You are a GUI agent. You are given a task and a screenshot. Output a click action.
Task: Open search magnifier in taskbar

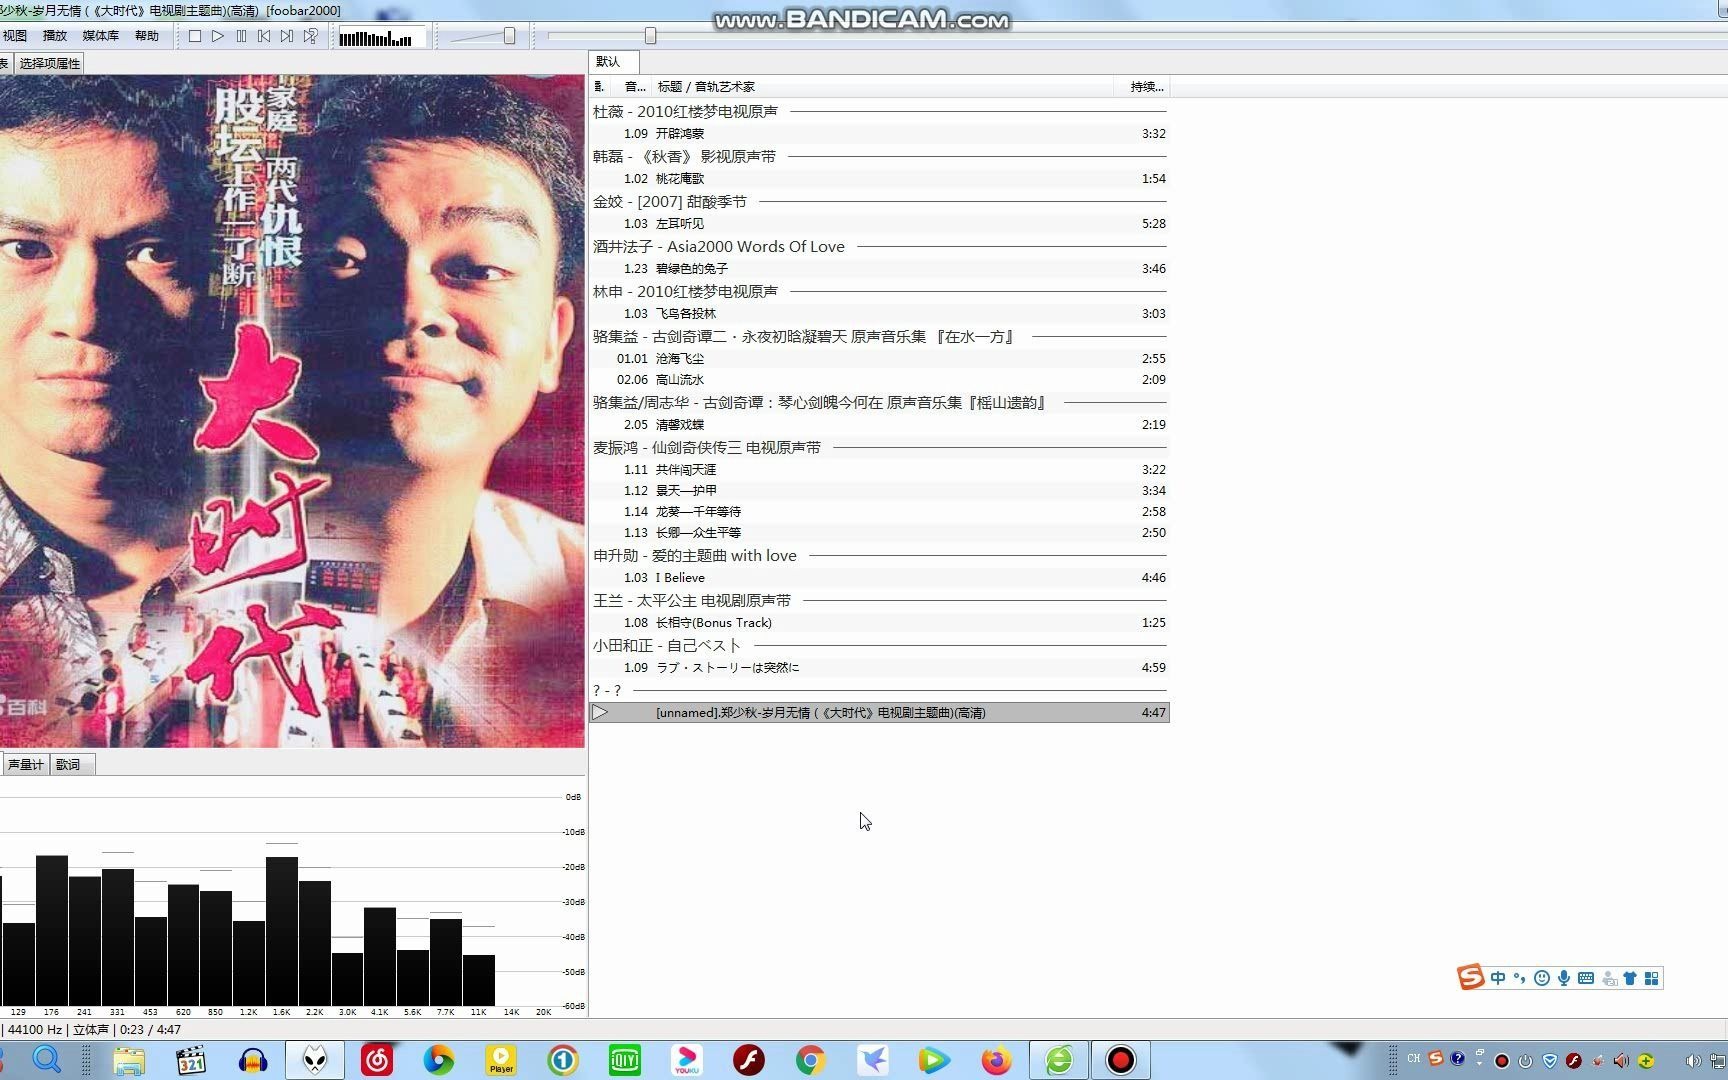pyautogui.click(x=47, y=1060)
